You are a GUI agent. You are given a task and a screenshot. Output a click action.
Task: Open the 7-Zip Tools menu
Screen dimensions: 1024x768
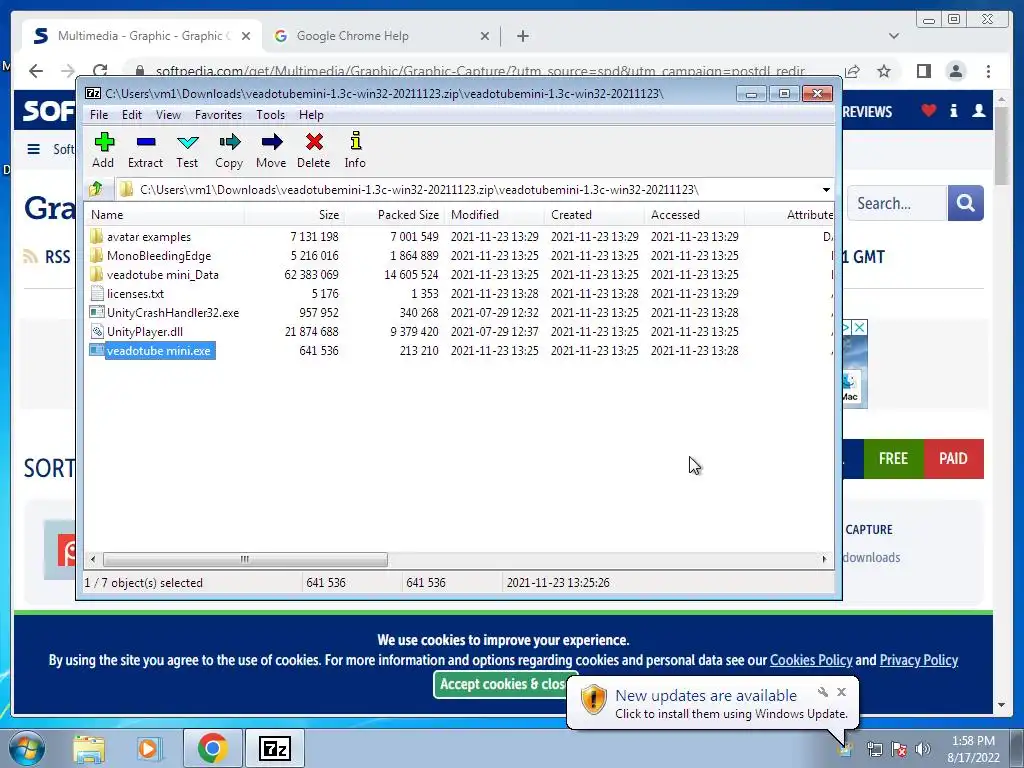point(270,115)
